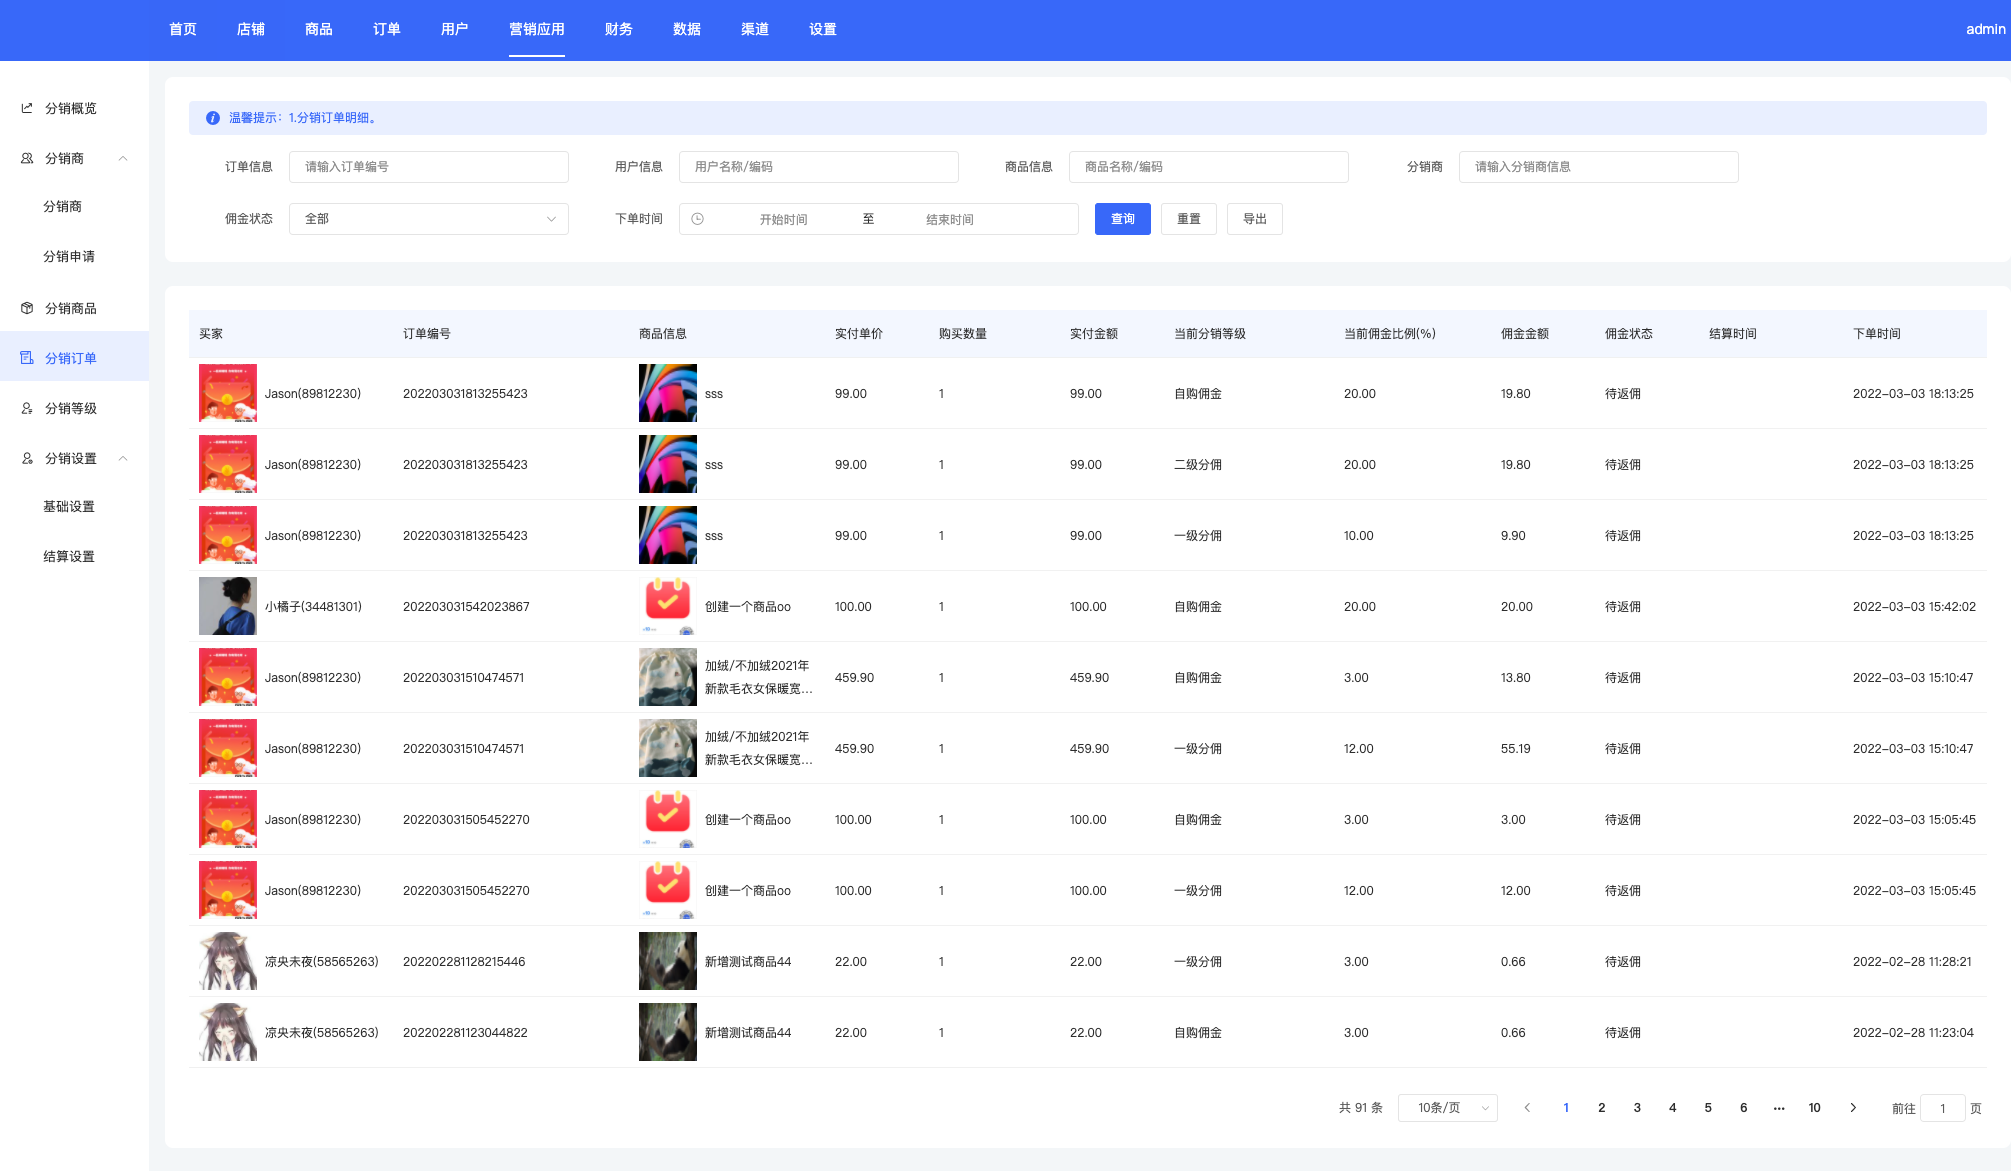Click the 分销订单 icon in sidebar
The image size is (2011, 1171).
[x=27, y=358]
